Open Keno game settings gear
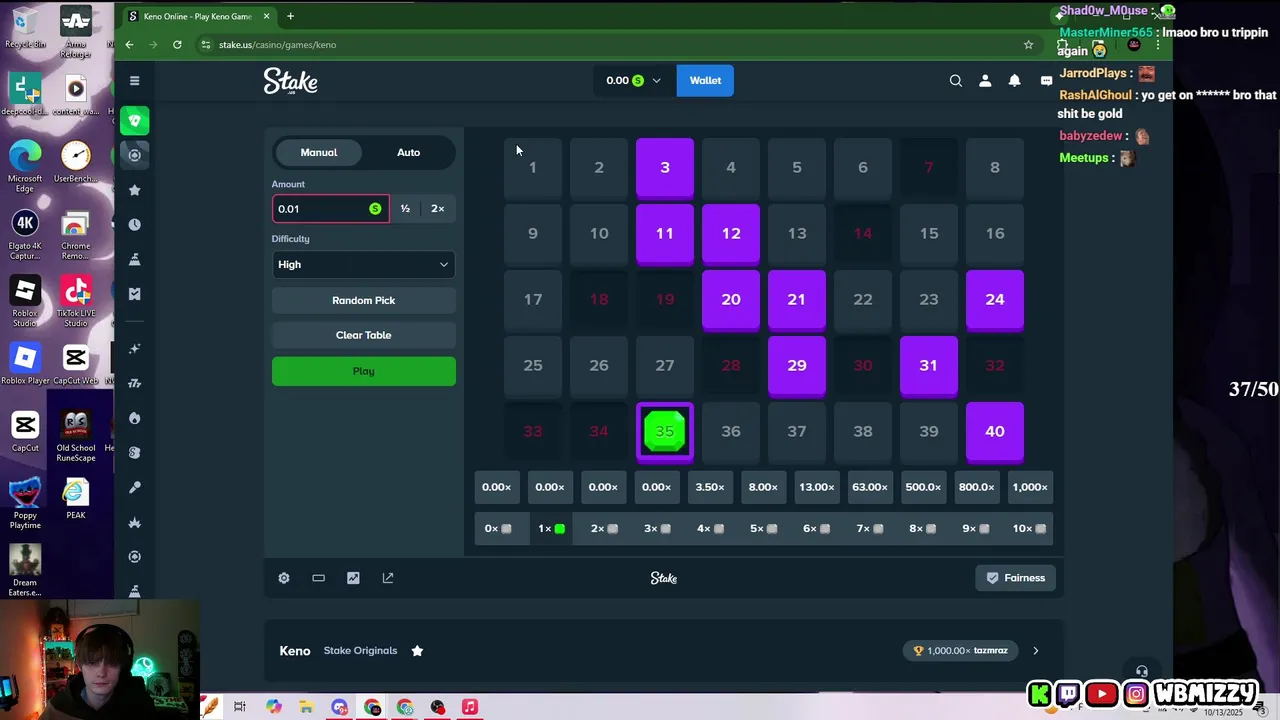The image size is (1280, 720). [284, 578]
